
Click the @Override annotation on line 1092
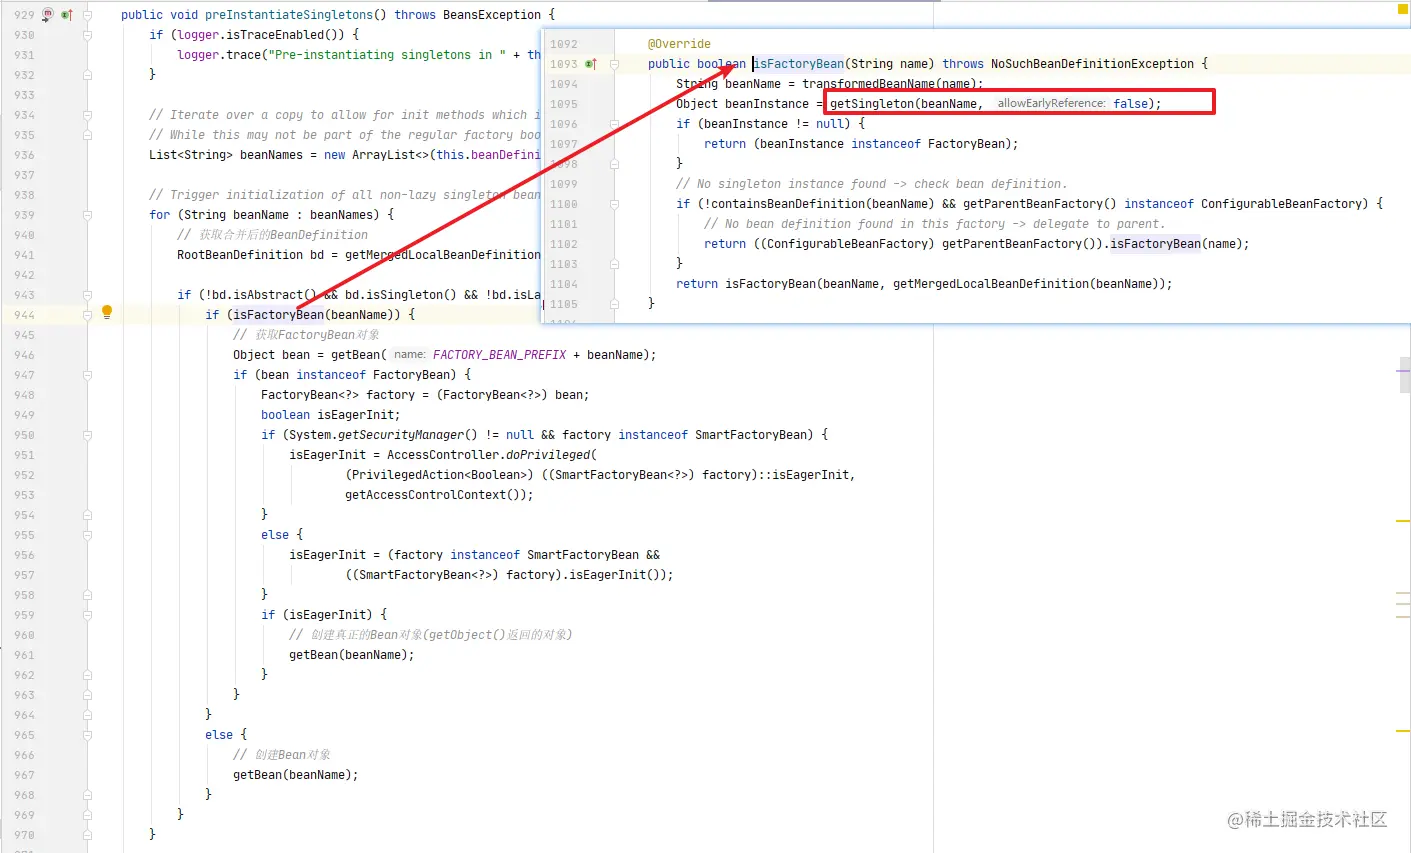coord(679,44)
